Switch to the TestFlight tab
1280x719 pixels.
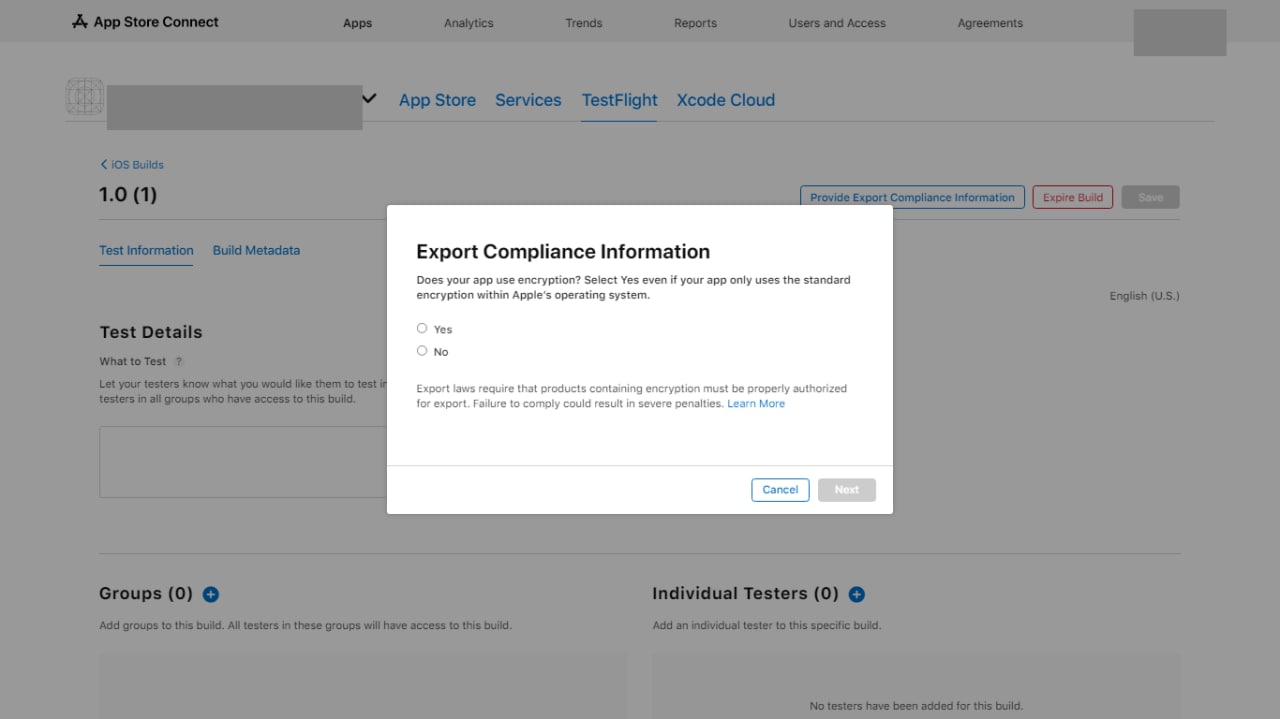(620, 100)
